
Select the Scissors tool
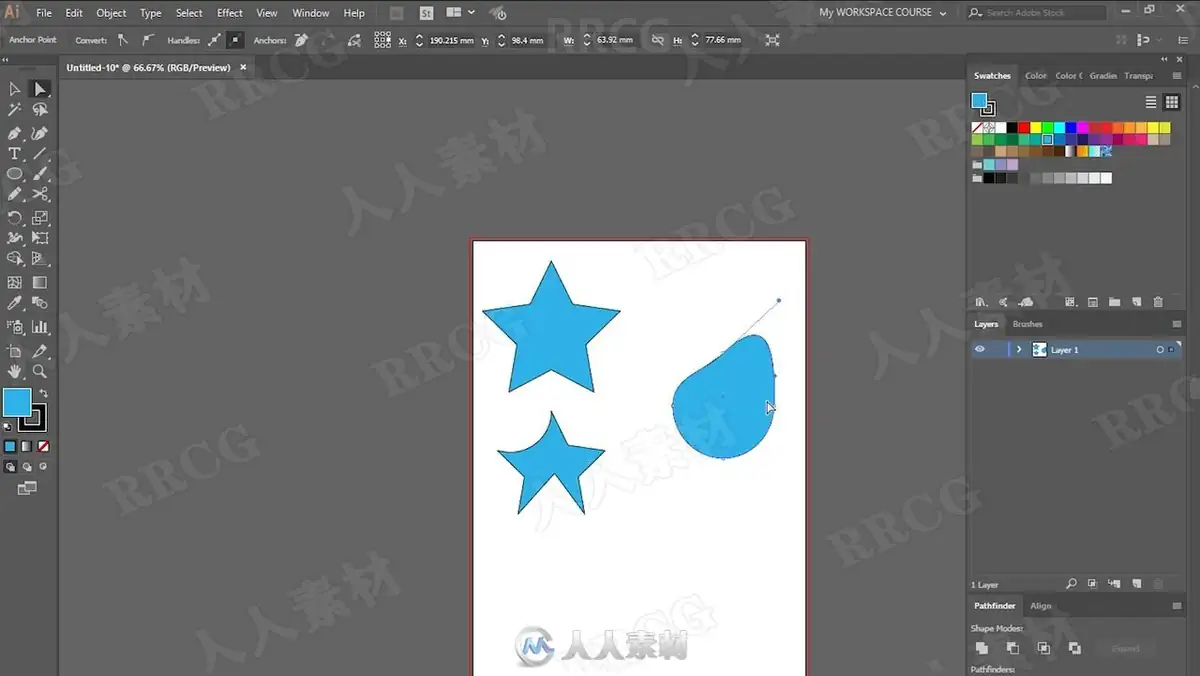(40, 195)
